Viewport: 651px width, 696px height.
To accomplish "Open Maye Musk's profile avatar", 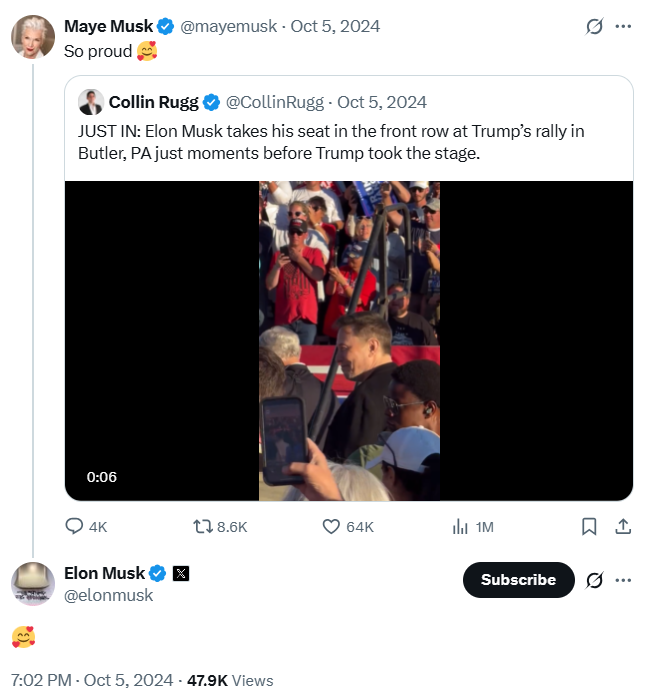I will click(32, 37).
